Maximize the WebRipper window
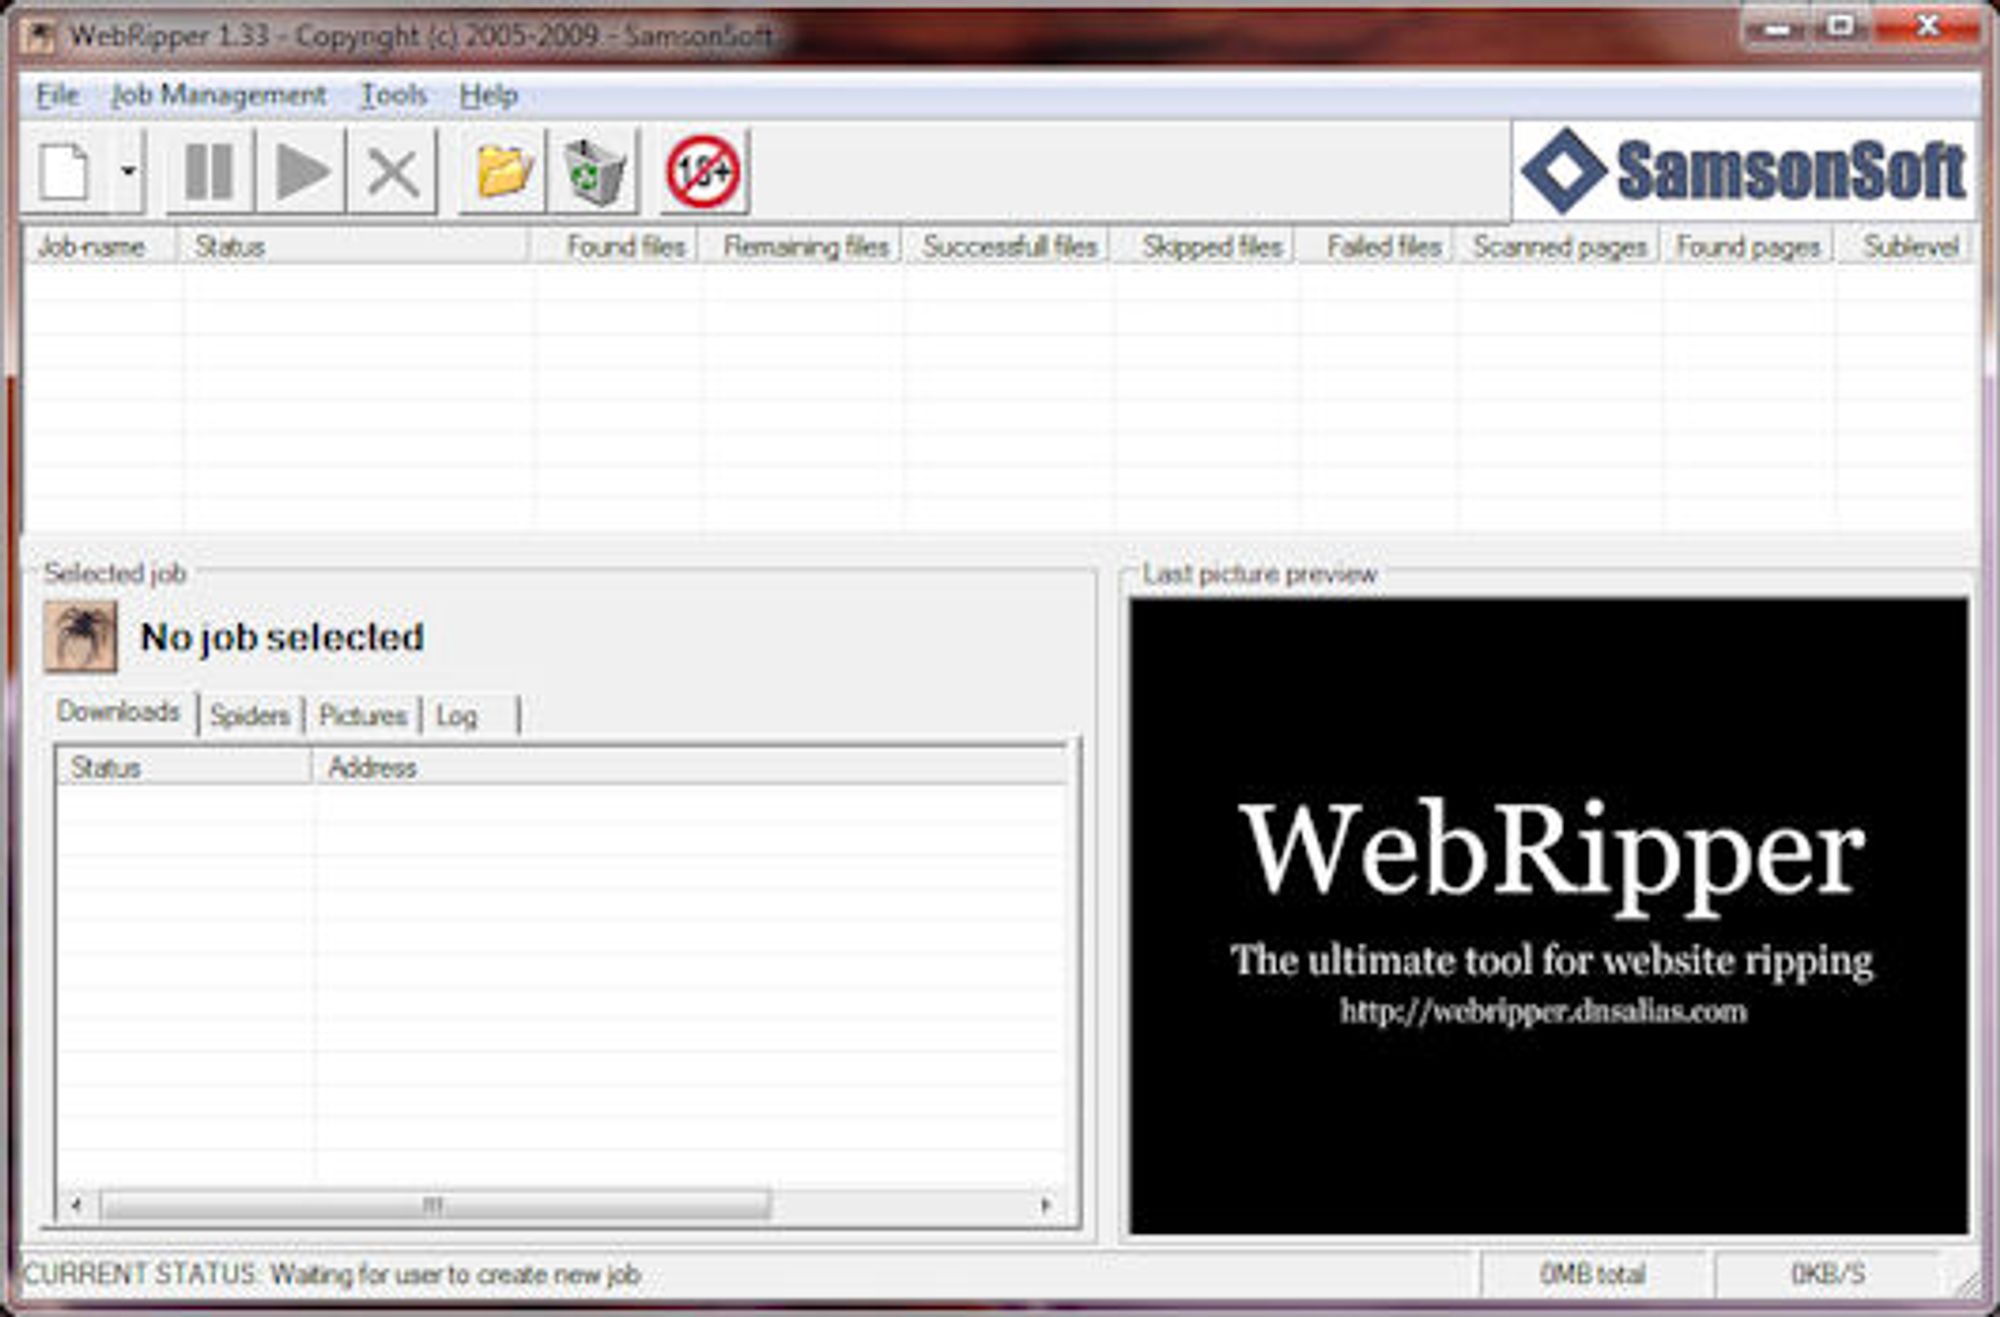Screen dimensions: 2000x1317 [1840, 28]
